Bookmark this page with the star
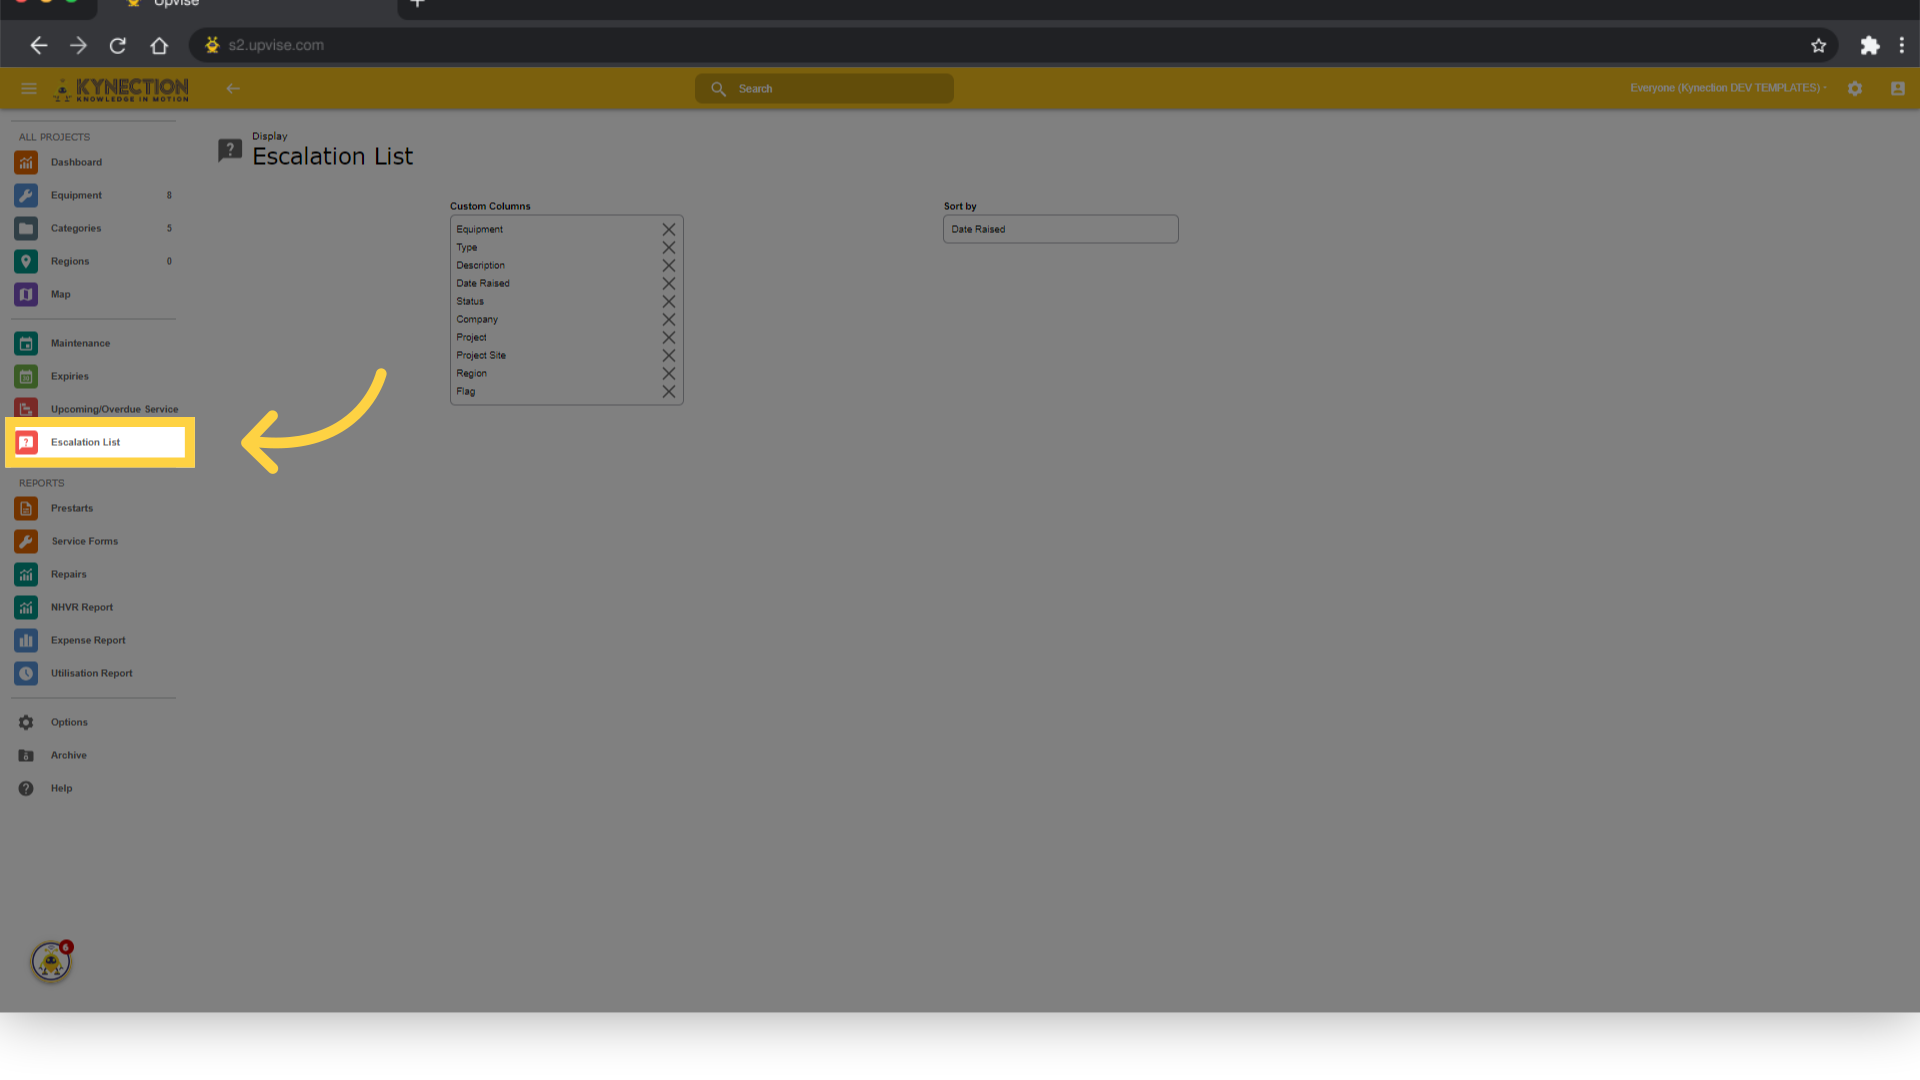Viewport: 1920px width, 1080px height. (x=1818, y=45)
